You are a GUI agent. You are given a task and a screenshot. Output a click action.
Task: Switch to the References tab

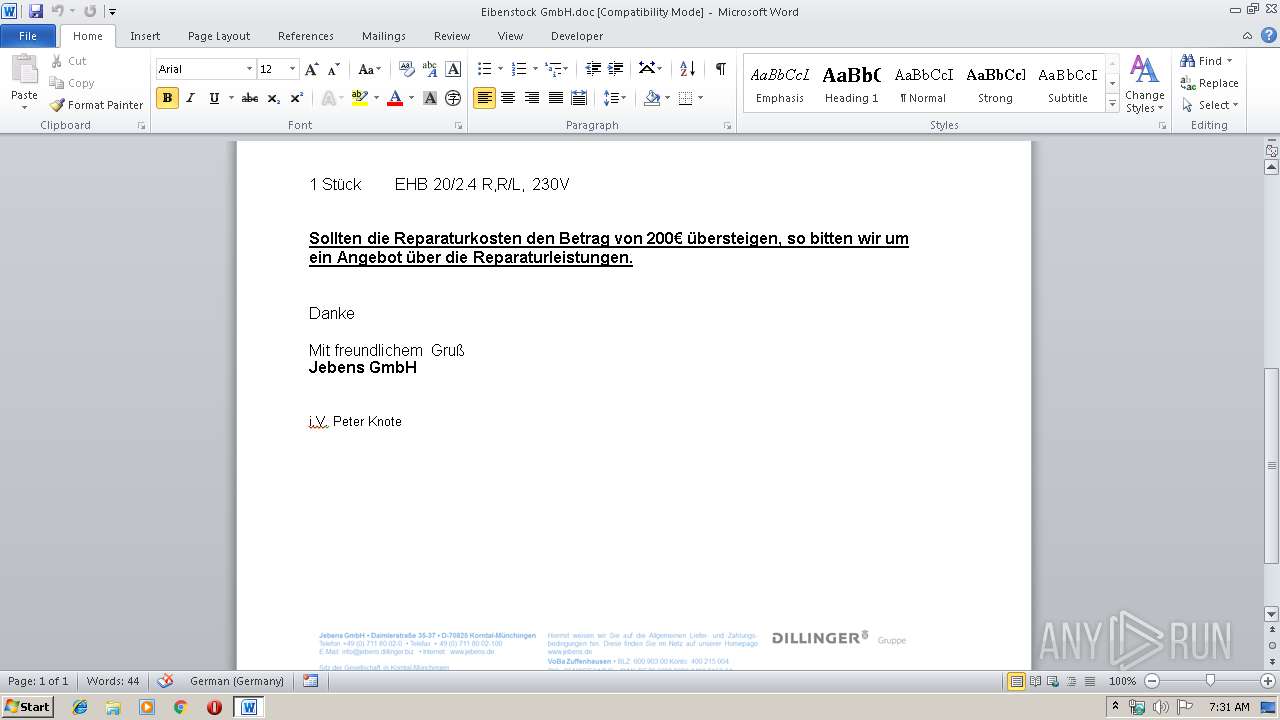[x=306, y=36]
